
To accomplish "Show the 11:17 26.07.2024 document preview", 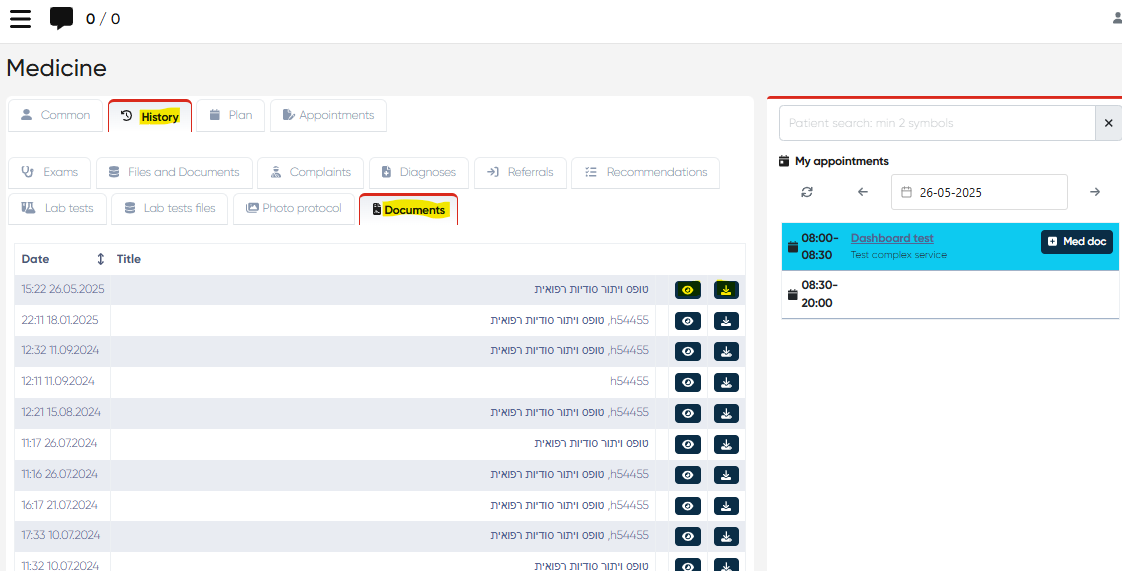I will coord(688,444).
